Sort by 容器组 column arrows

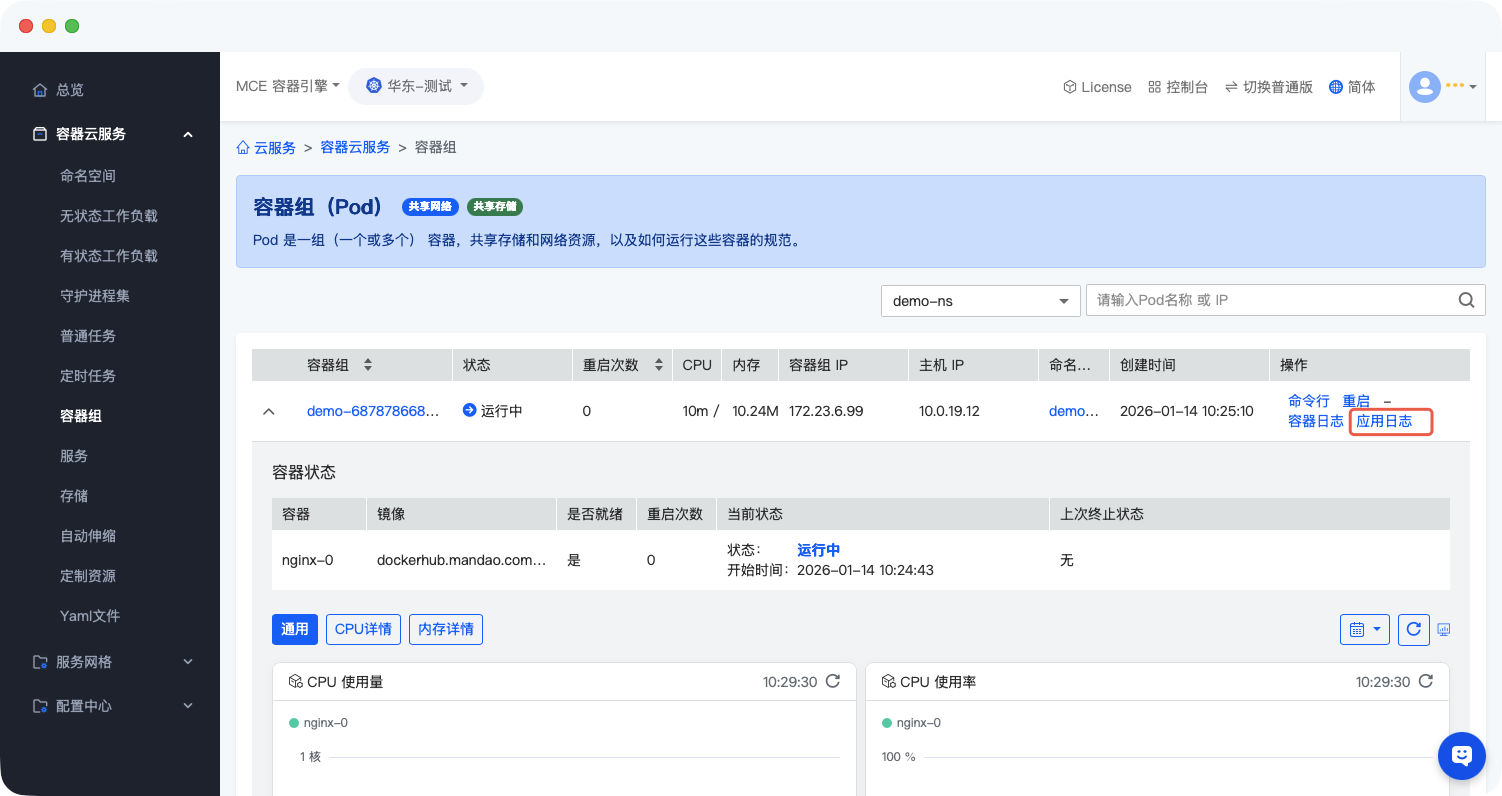(368, 365)
